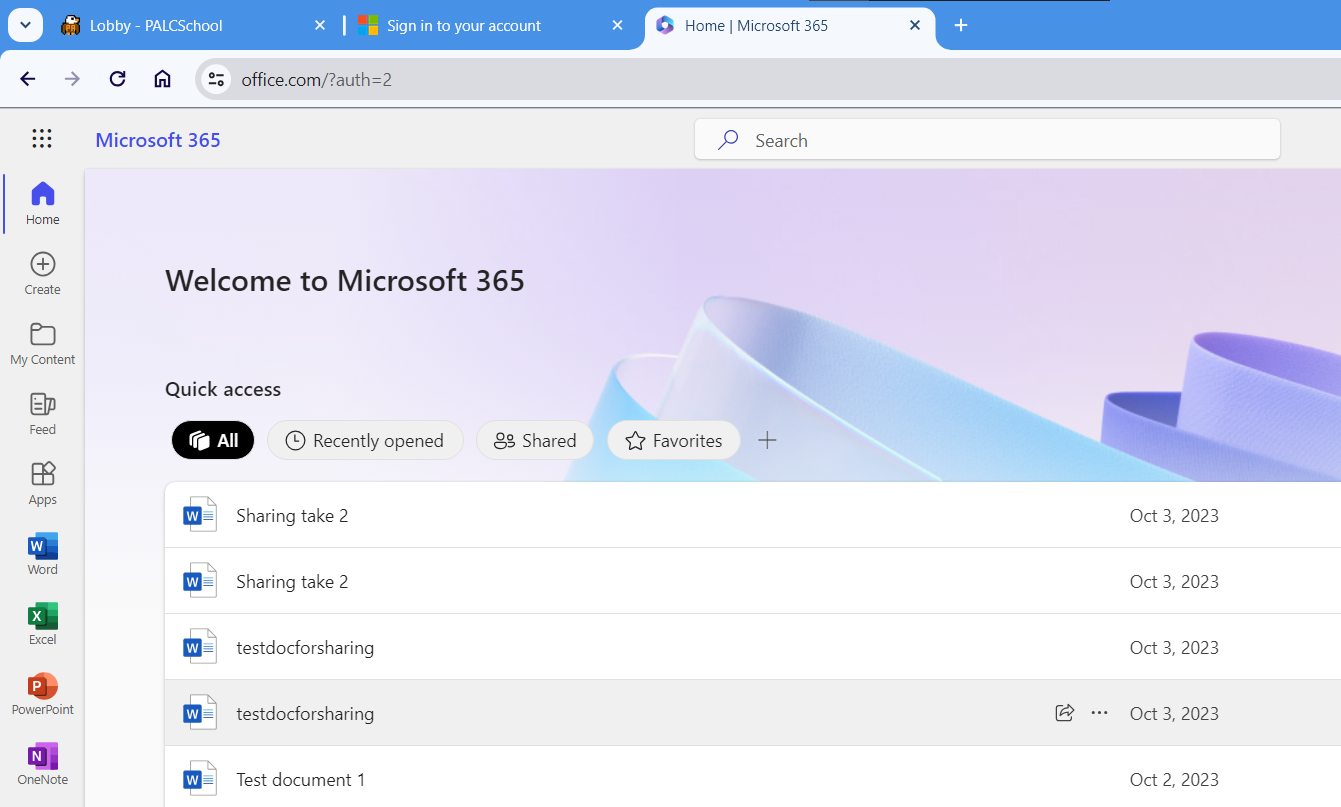Go to Home in the sidebar
This screenshot has height=807, width=1341.
tap(43, 204)
